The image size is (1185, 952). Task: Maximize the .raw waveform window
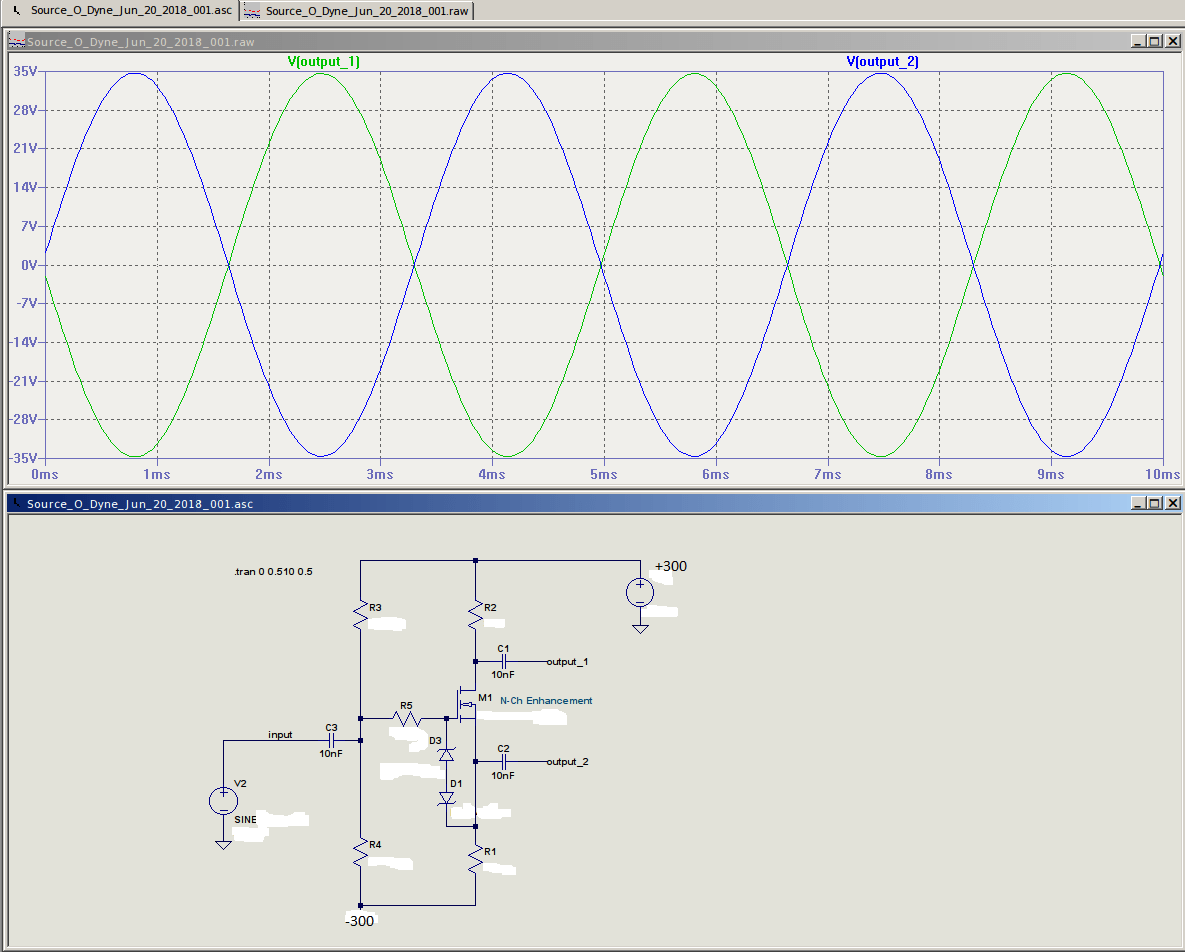(1155, 42)
